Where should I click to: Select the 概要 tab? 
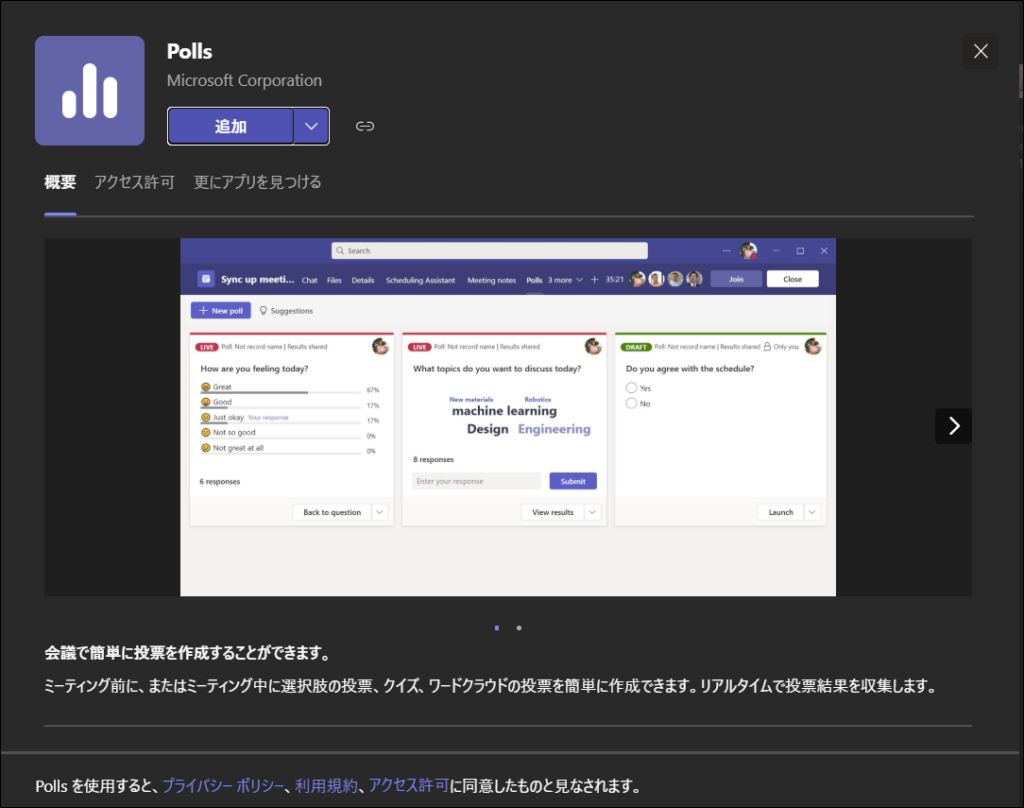pyautogui.click(x=60, y=182)
